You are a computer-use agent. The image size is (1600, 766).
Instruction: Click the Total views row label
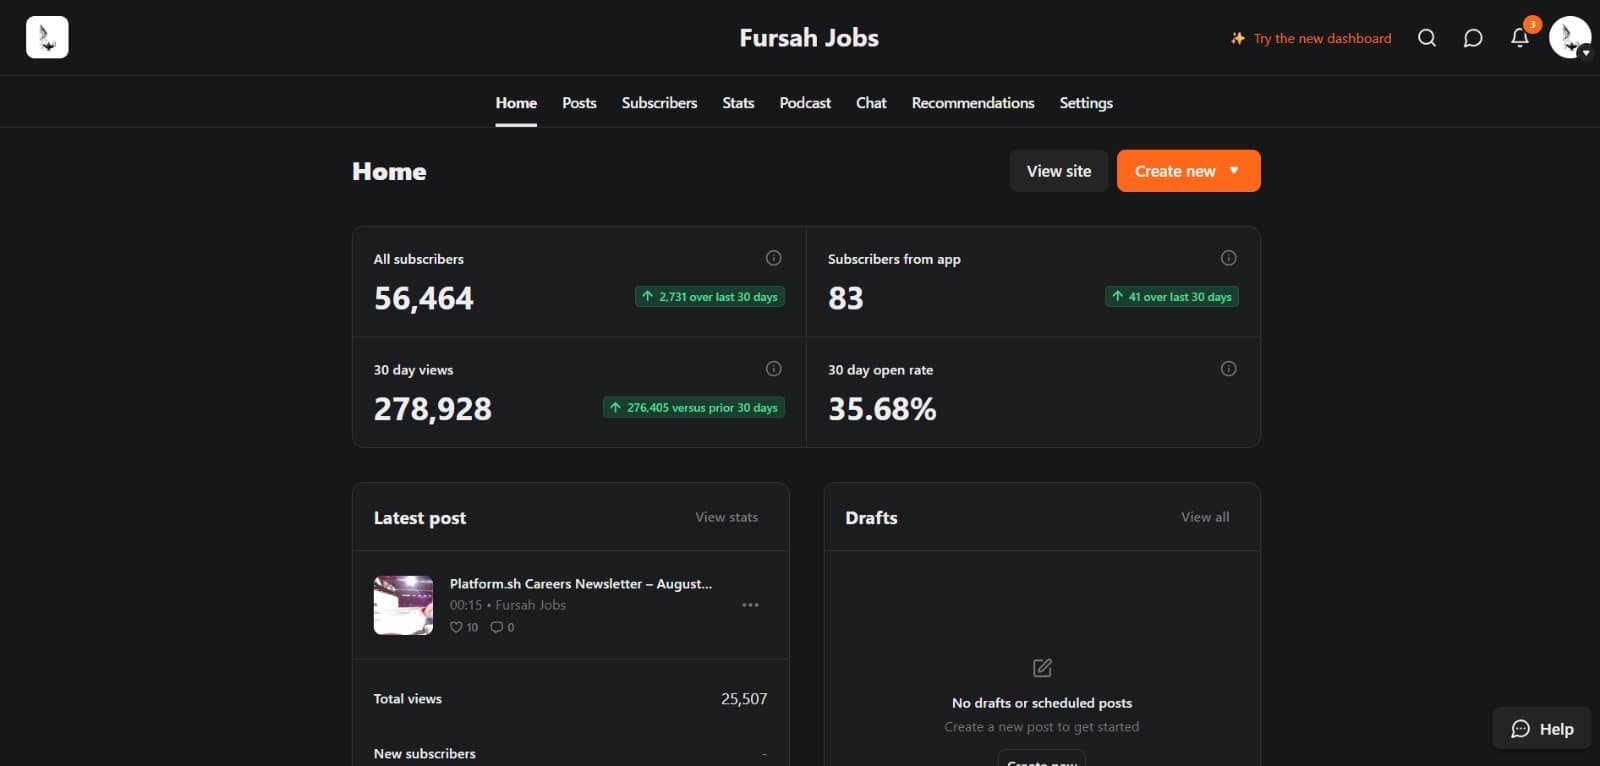(x=408, y=699)
